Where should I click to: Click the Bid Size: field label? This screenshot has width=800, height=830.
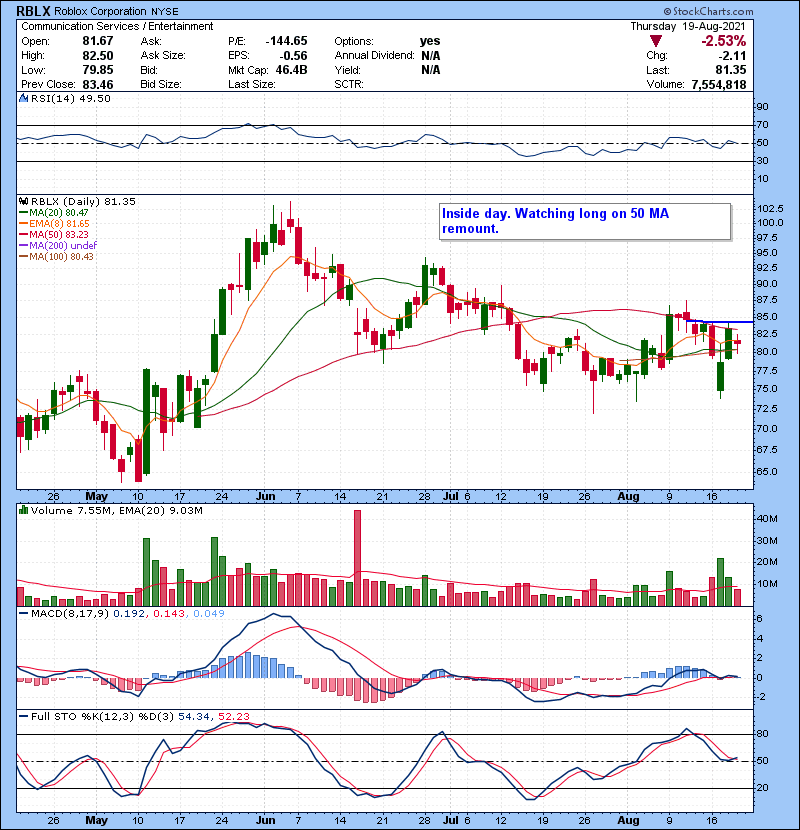[x=161, y=84]
